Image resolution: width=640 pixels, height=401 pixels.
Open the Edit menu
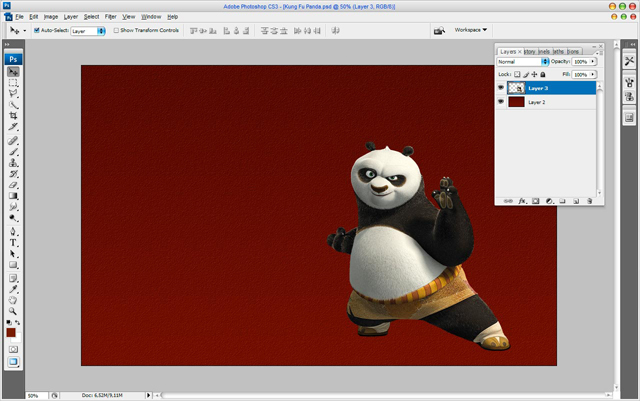pyautogui.click(x=33, y=17)
